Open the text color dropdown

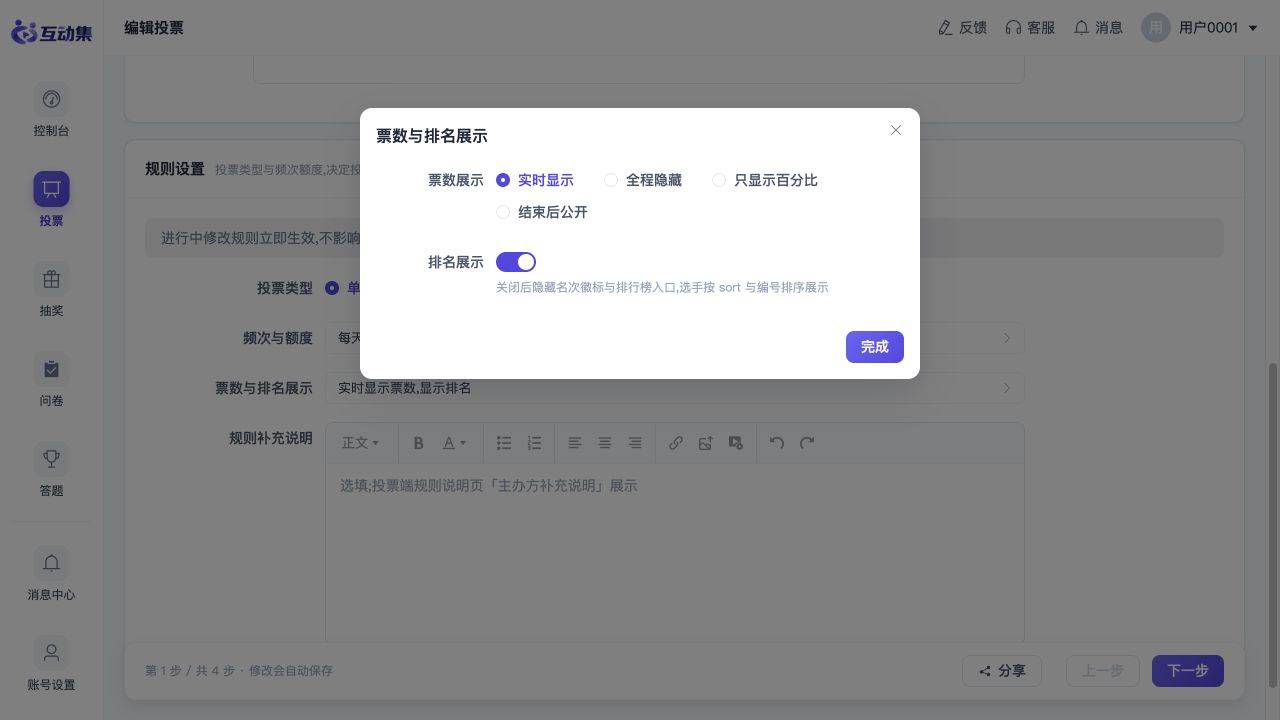point(455,443)
